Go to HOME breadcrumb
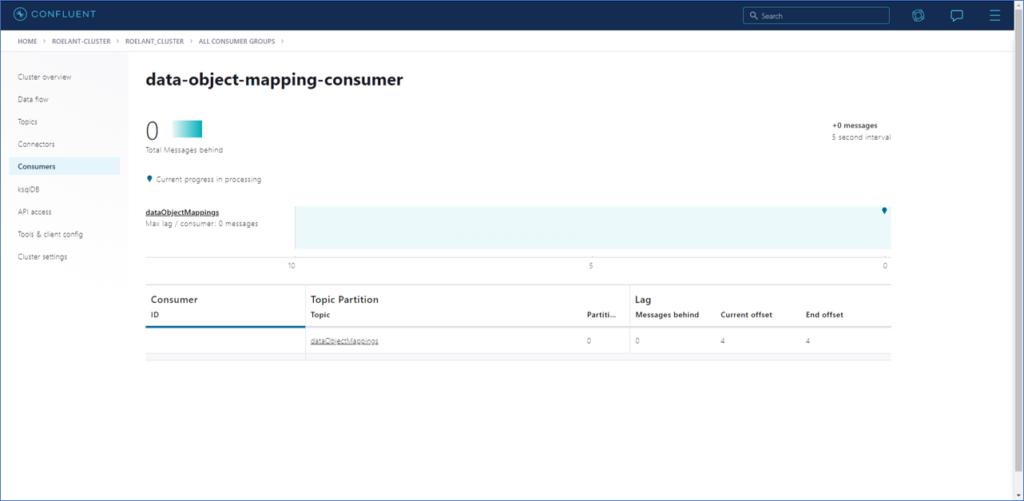The height and width of the screenshot is (501, 1024). (x=27, y=41)
